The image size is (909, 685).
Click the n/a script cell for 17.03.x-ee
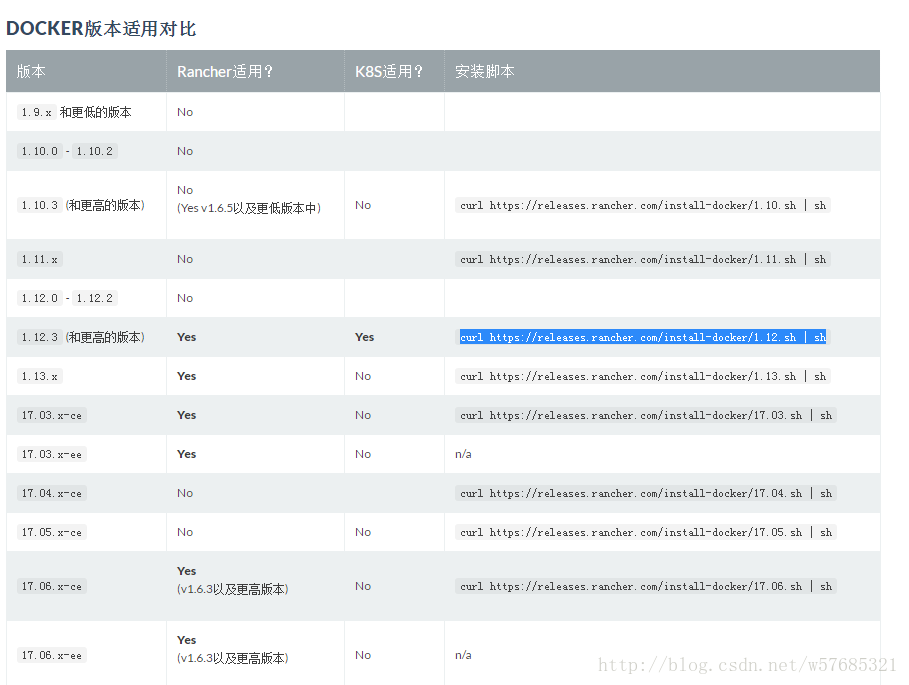pos(463,454)
